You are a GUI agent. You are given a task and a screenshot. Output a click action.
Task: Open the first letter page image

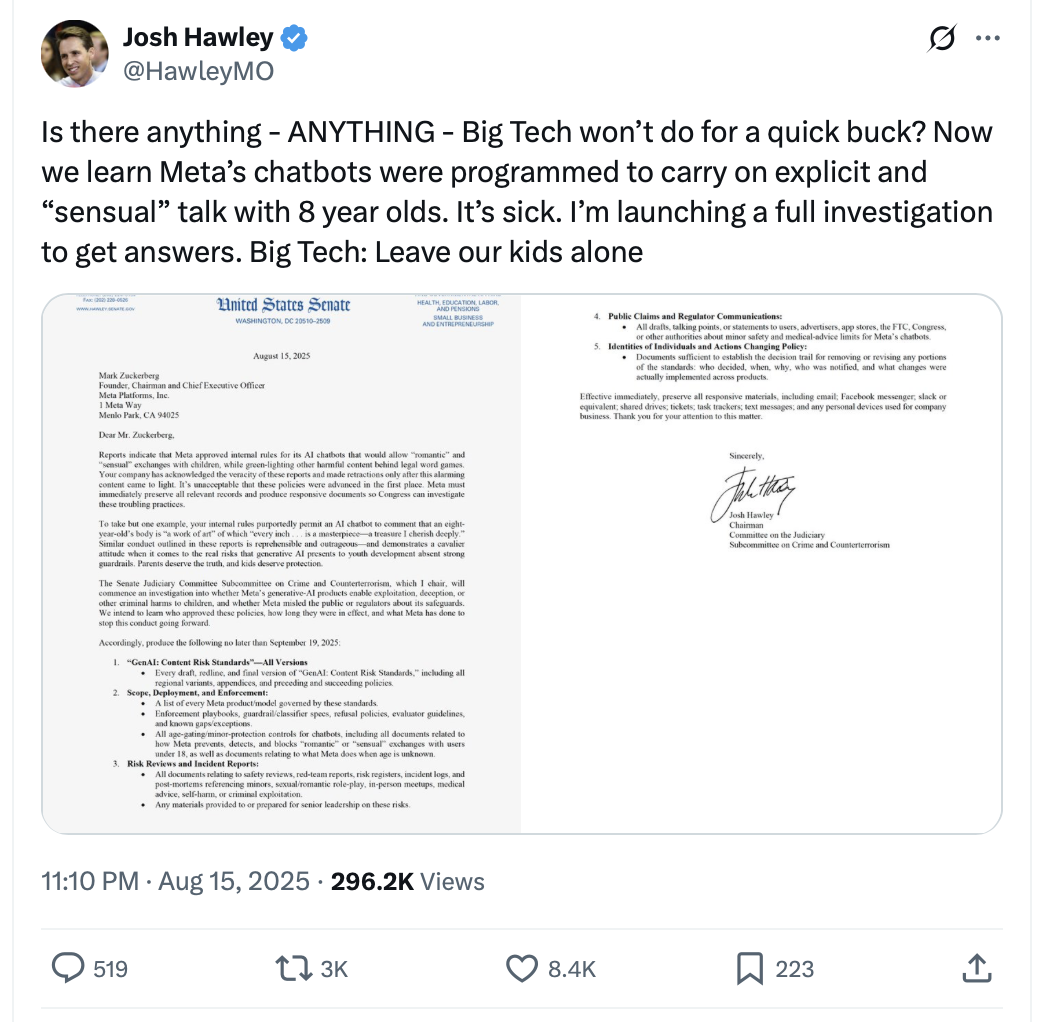(x=282, y=563)
